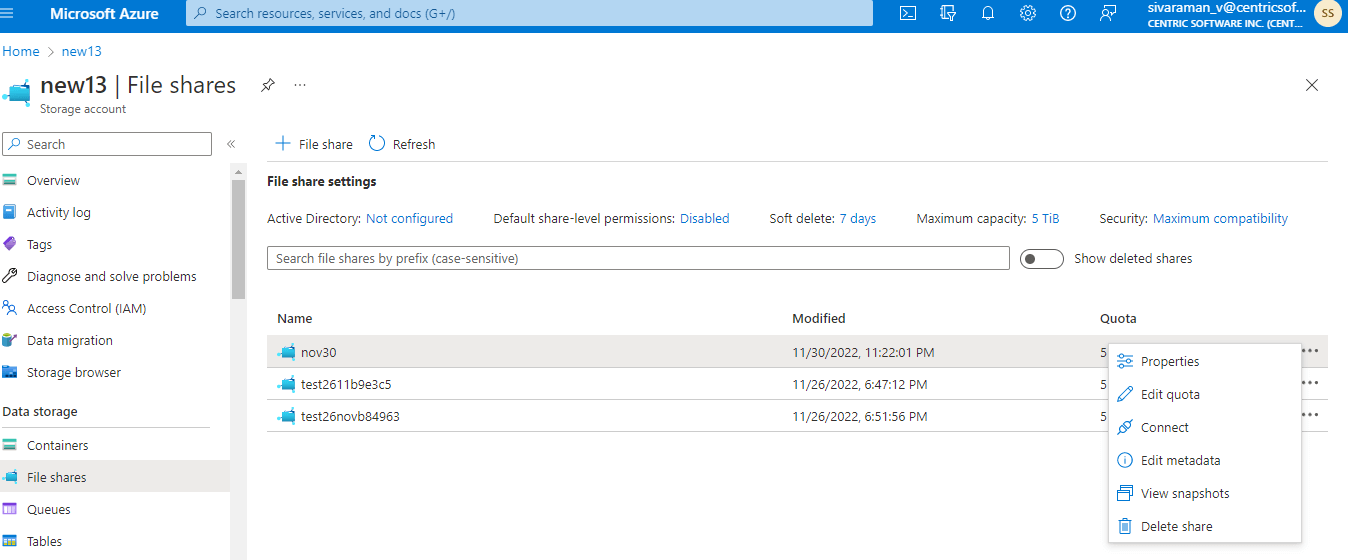Click the search file shares prefix field
1348x560 pixels.
[x=638, y=259]
